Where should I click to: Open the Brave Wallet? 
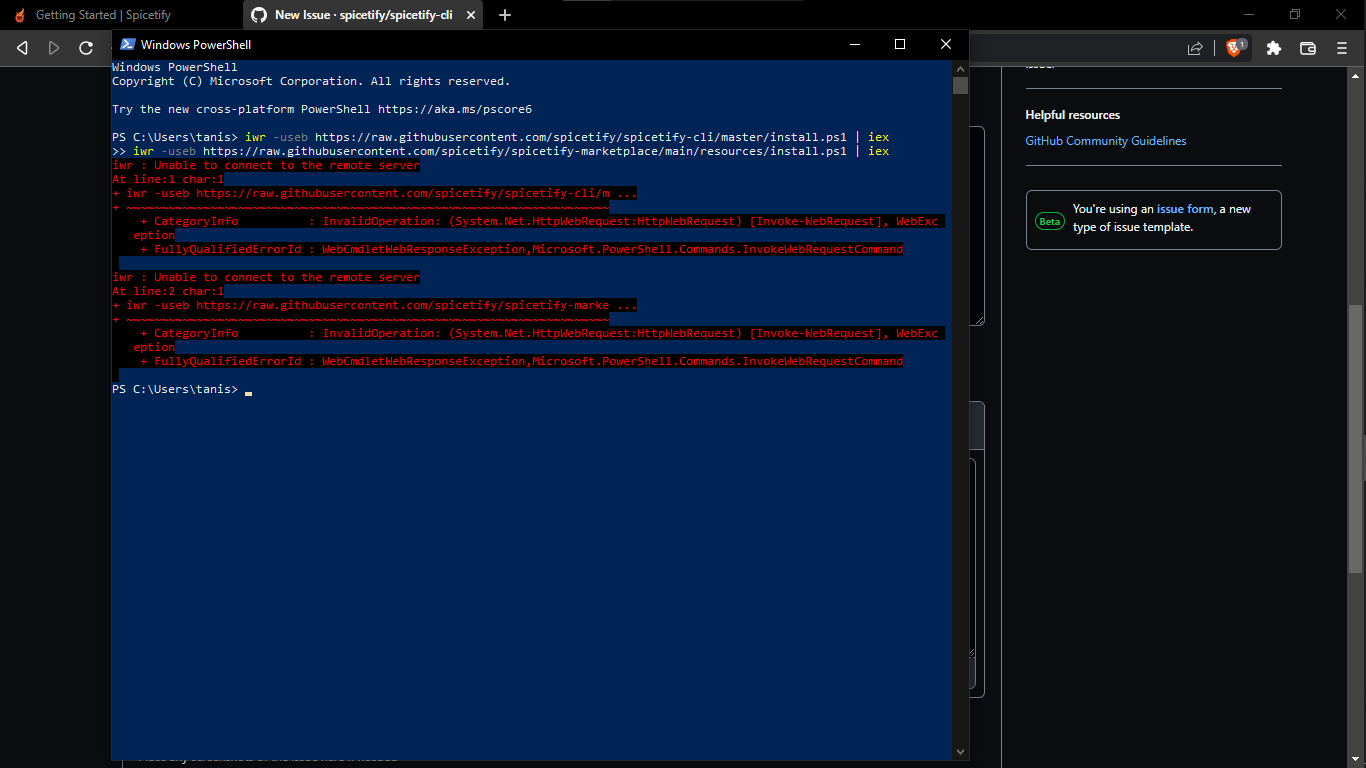1307,47
